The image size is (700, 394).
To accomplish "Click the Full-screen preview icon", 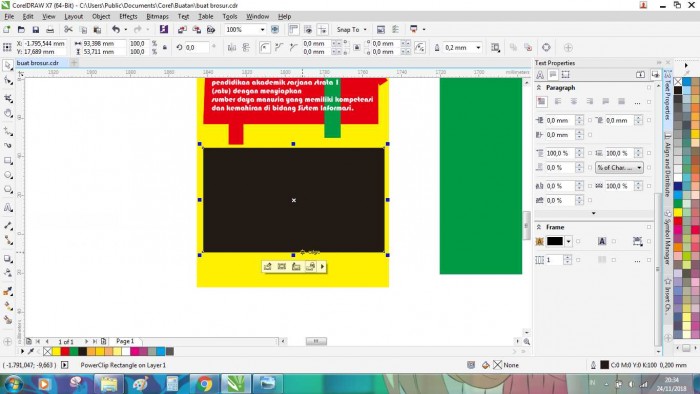I will 275,29.
